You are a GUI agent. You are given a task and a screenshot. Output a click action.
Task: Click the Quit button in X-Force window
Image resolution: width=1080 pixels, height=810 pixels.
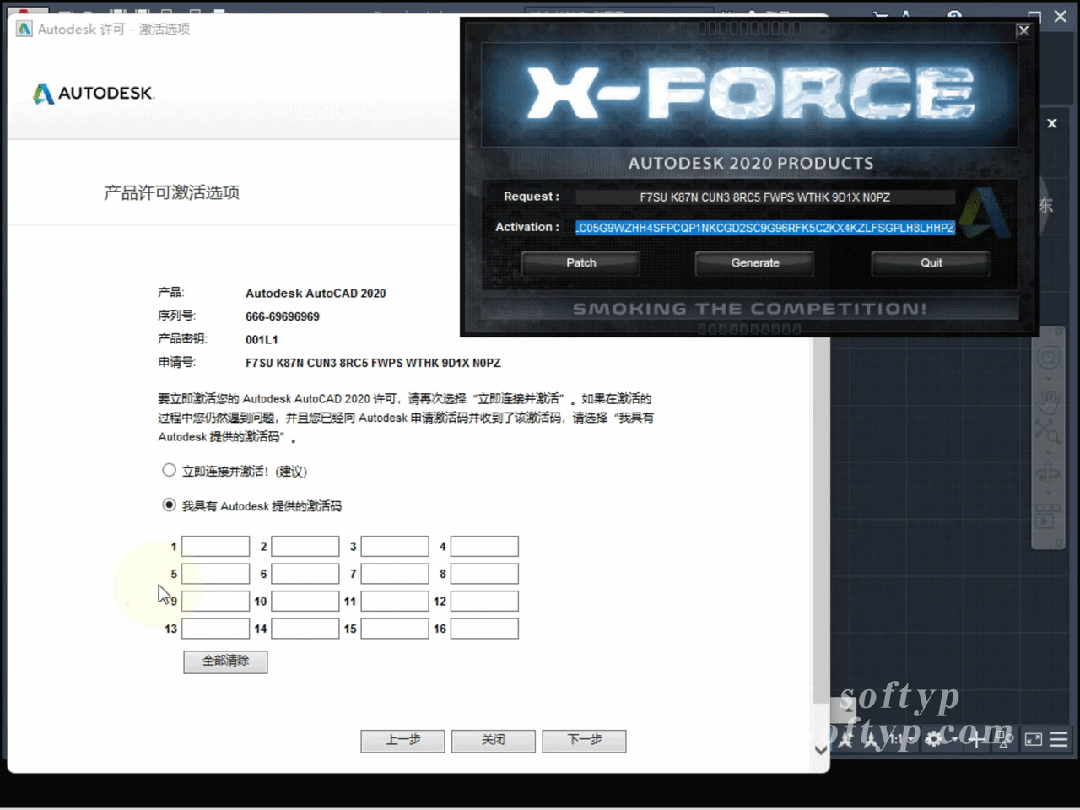pyautogui.click(x=931, y=263)
